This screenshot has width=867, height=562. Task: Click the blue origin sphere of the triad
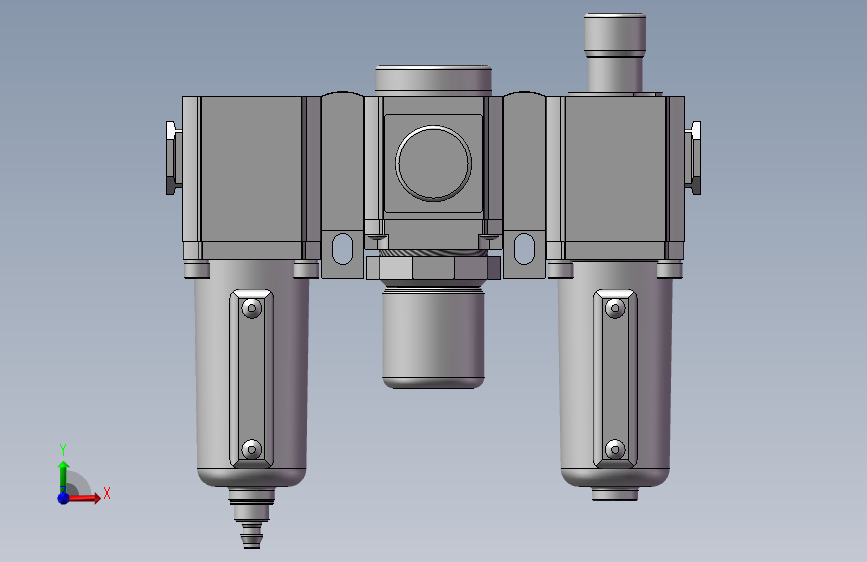coord(63,498)
